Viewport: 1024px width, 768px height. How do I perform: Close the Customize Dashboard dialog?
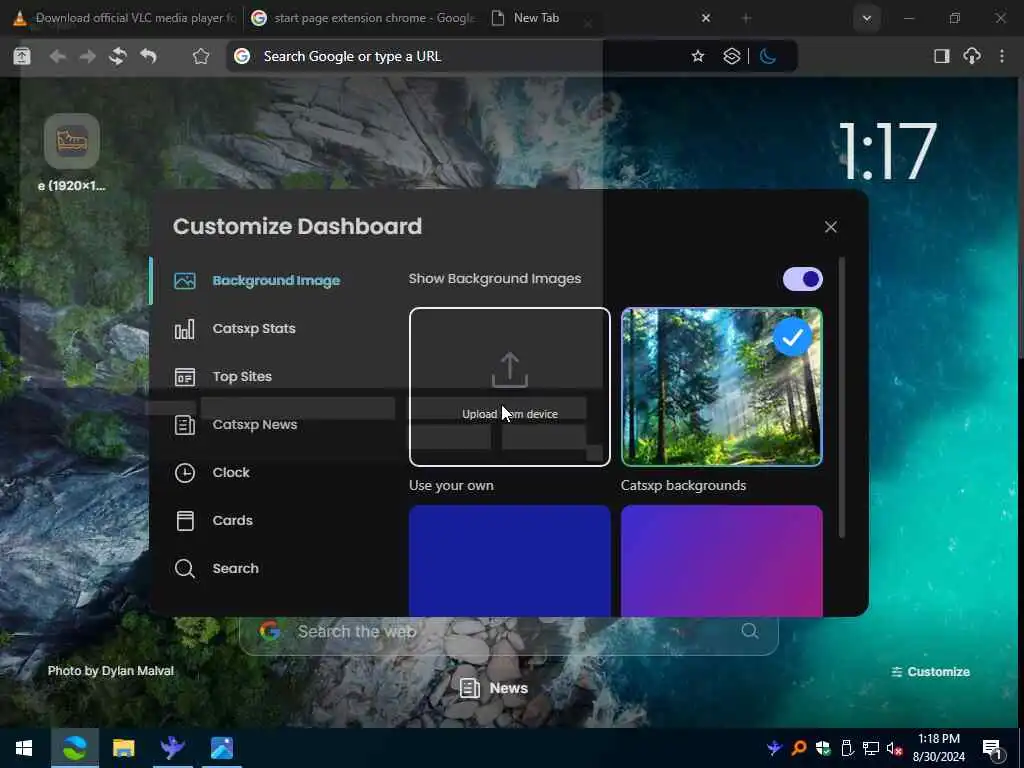click(x=831, y=227)
